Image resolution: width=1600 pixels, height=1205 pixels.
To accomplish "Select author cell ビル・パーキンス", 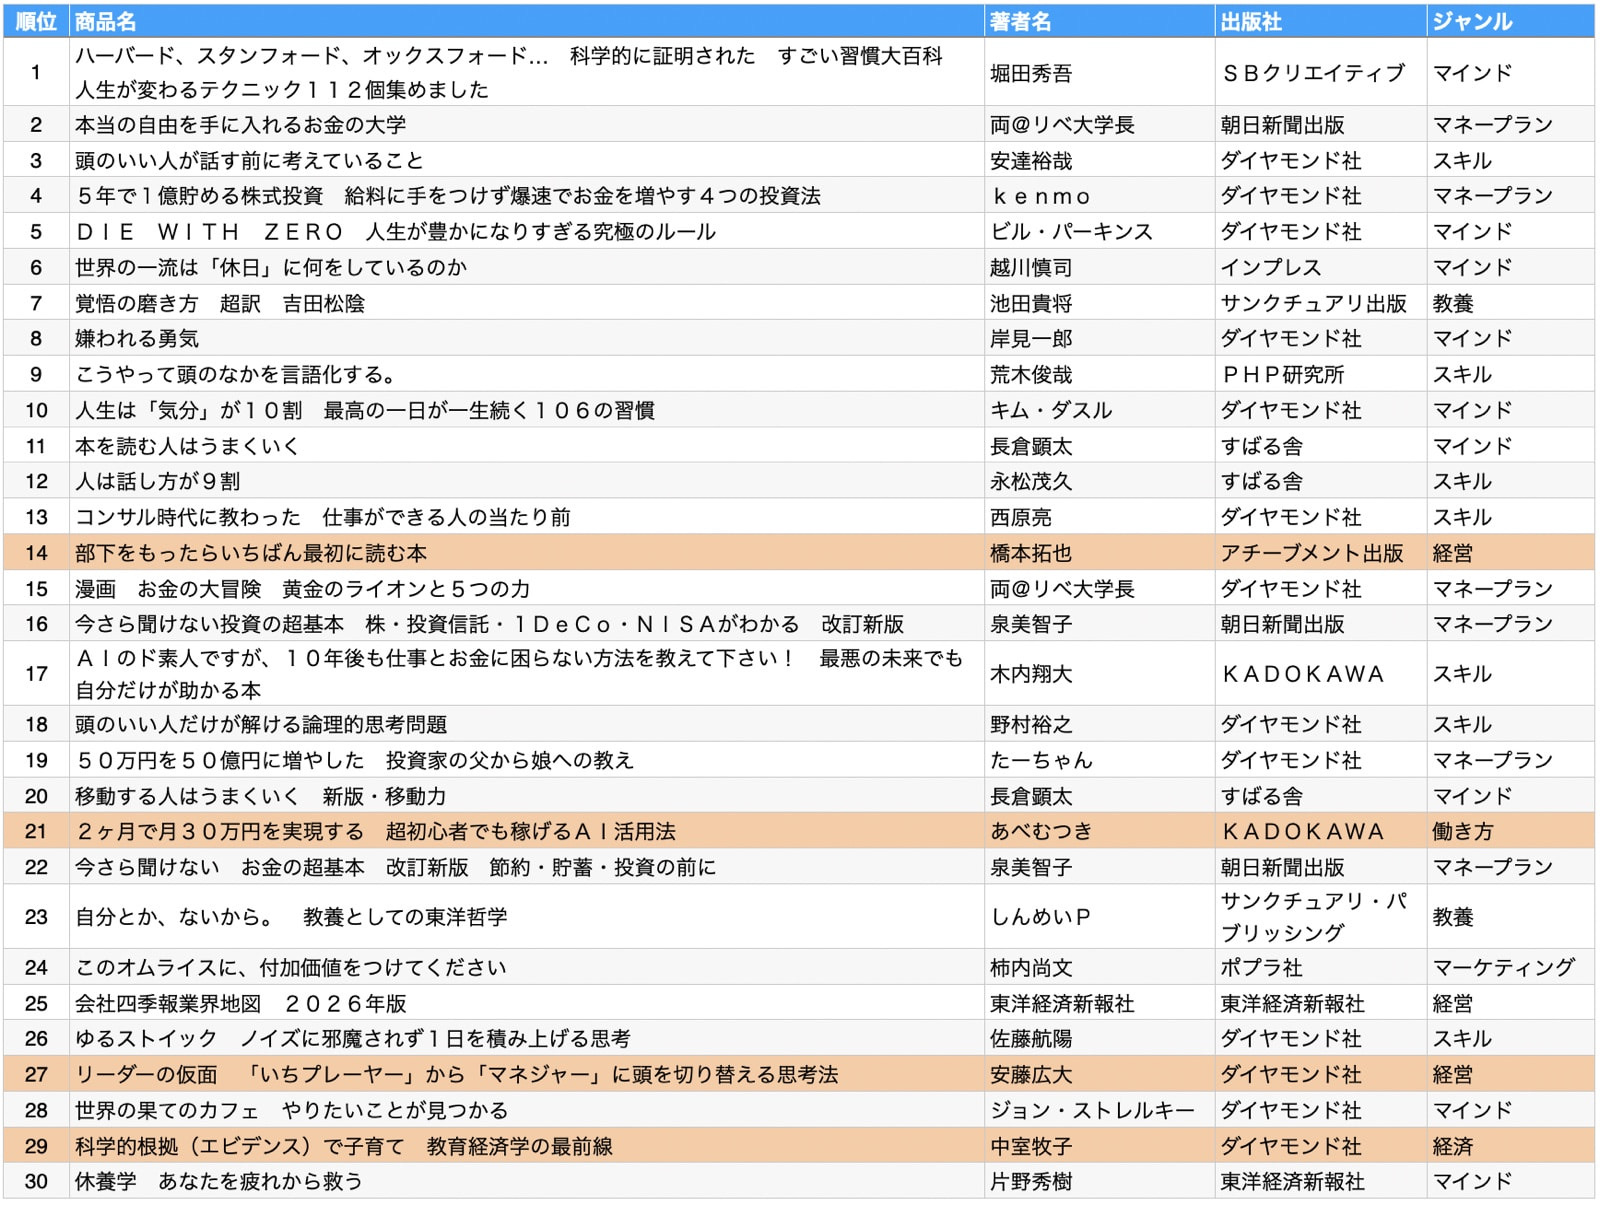I will tap(1071, 232).
